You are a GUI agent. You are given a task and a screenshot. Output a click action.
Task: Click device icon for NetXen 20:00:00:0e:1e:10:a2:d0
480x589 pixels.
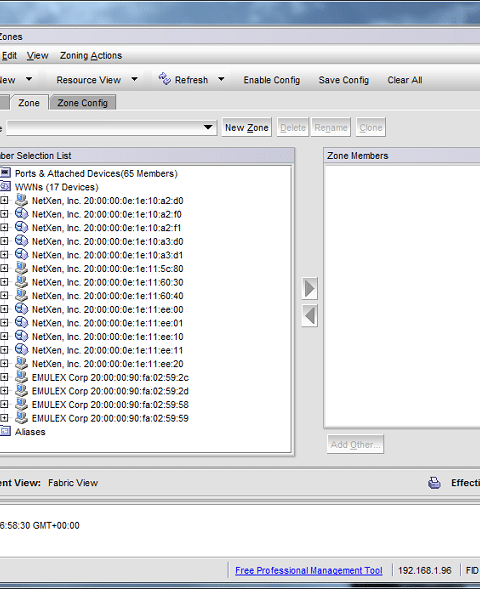(x=22, y=200)
